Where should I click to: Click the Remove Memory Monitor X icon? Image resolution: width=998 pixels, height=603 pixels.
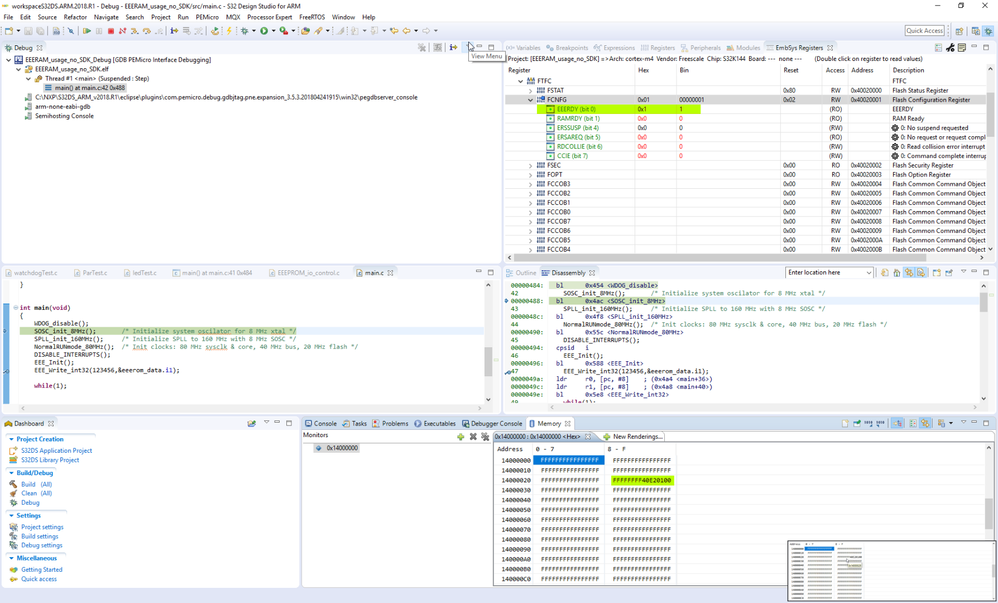tap(473, 437)
